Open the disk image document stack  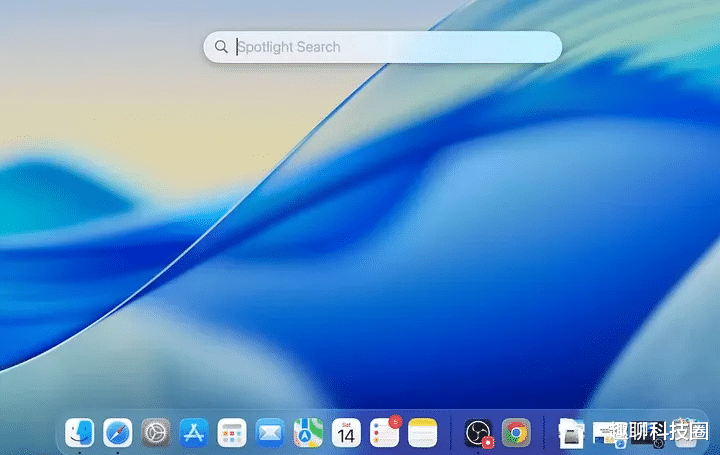pyautogui.click(x=571, y=433)
